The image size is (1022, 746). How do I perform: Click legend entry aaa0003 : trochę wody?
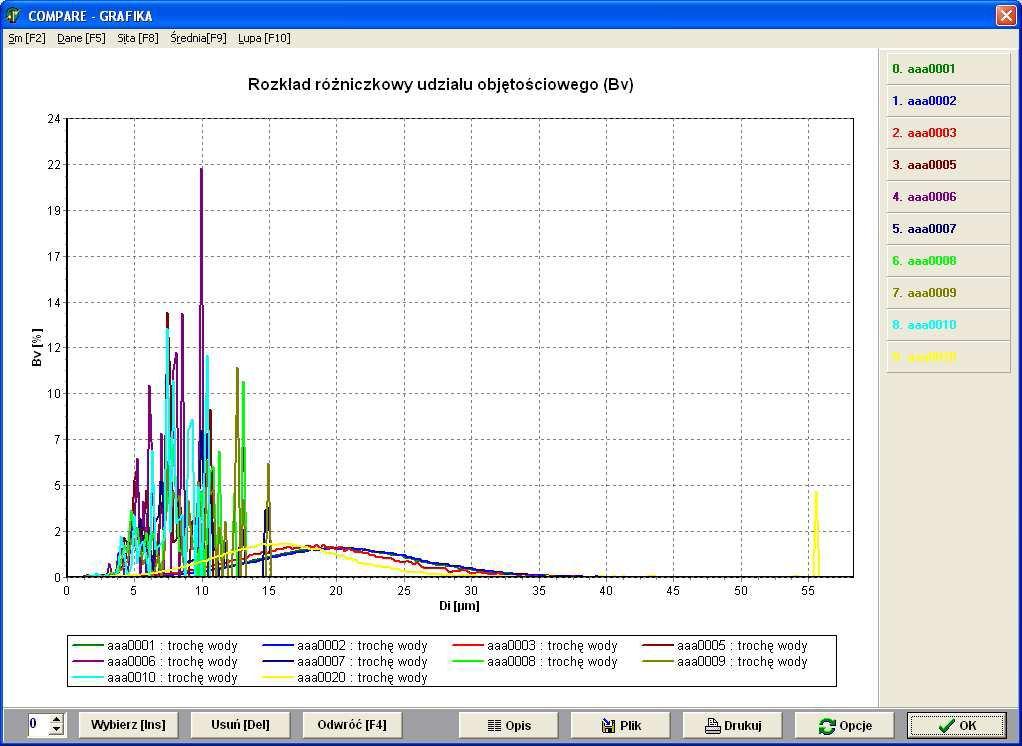[534, 646]
